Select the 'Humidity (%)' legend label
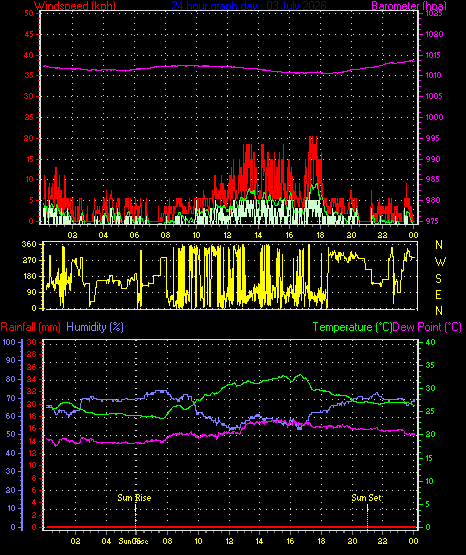This screenshot has height=555, width=466. [95, 327]
